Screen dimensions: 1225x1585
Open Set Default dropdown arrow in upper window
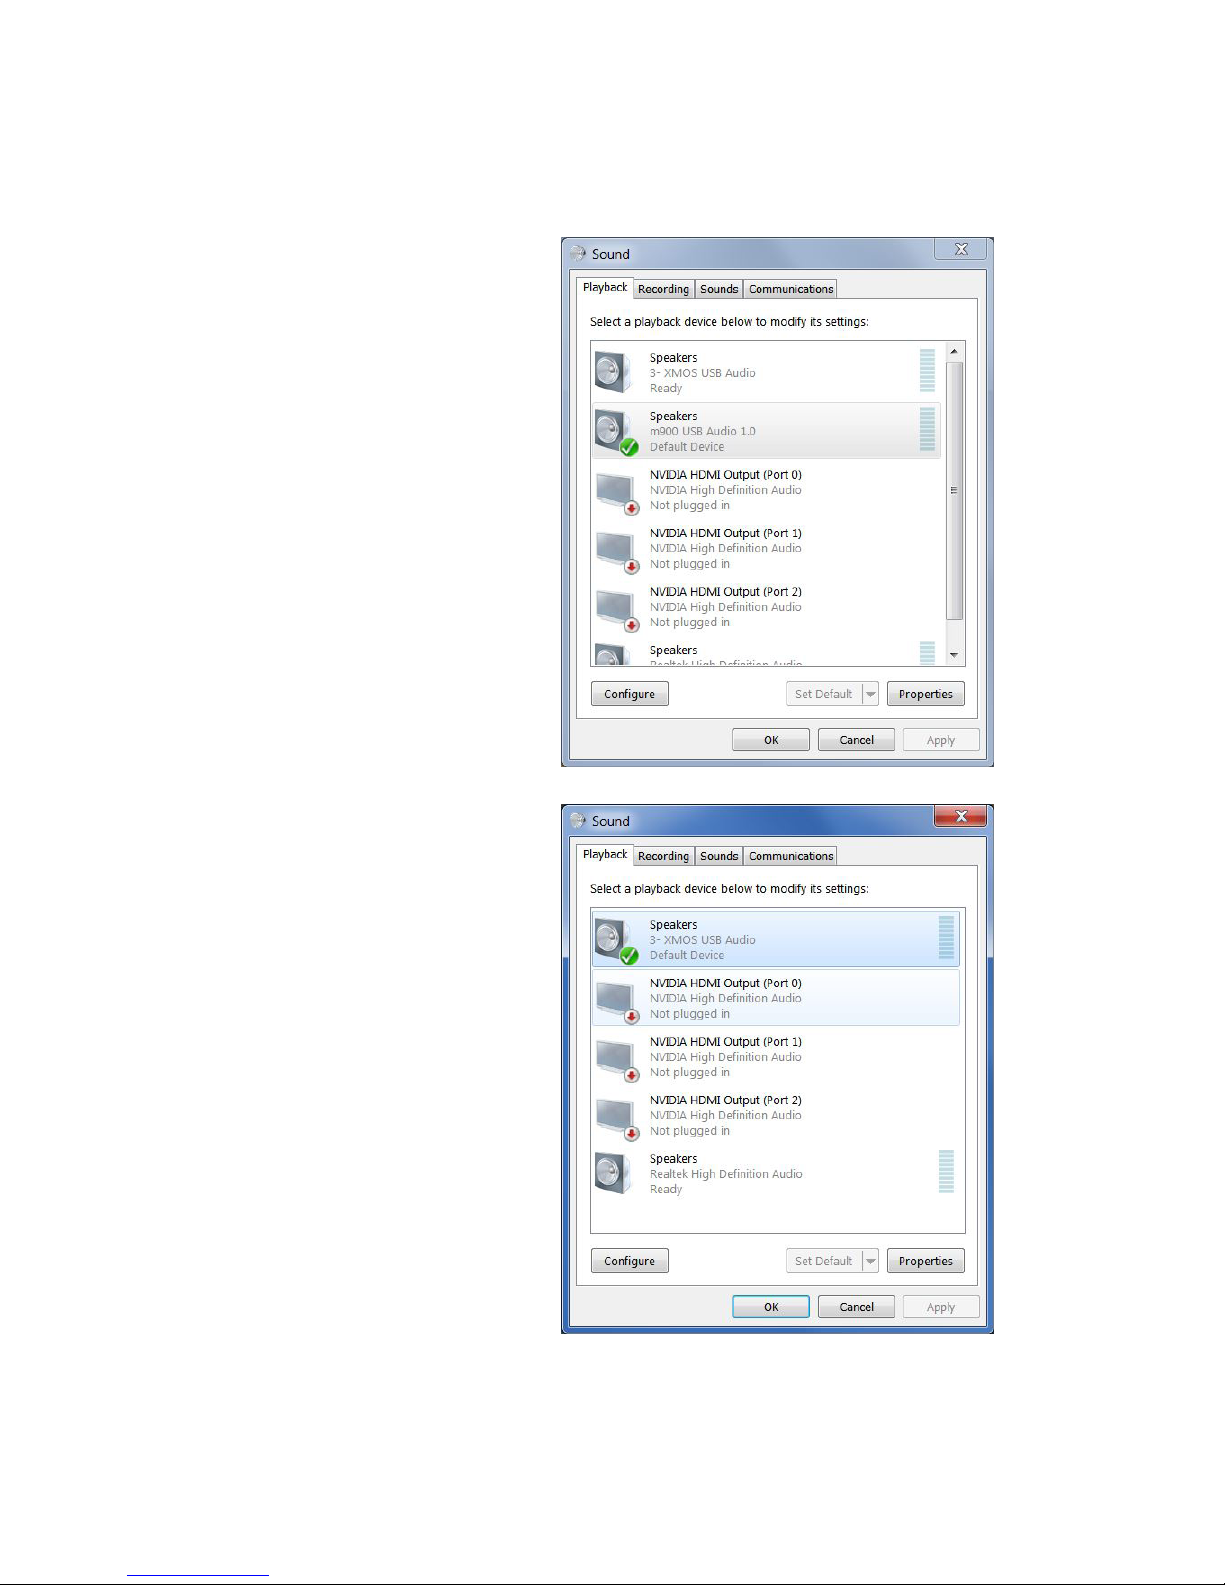(870, 694)
